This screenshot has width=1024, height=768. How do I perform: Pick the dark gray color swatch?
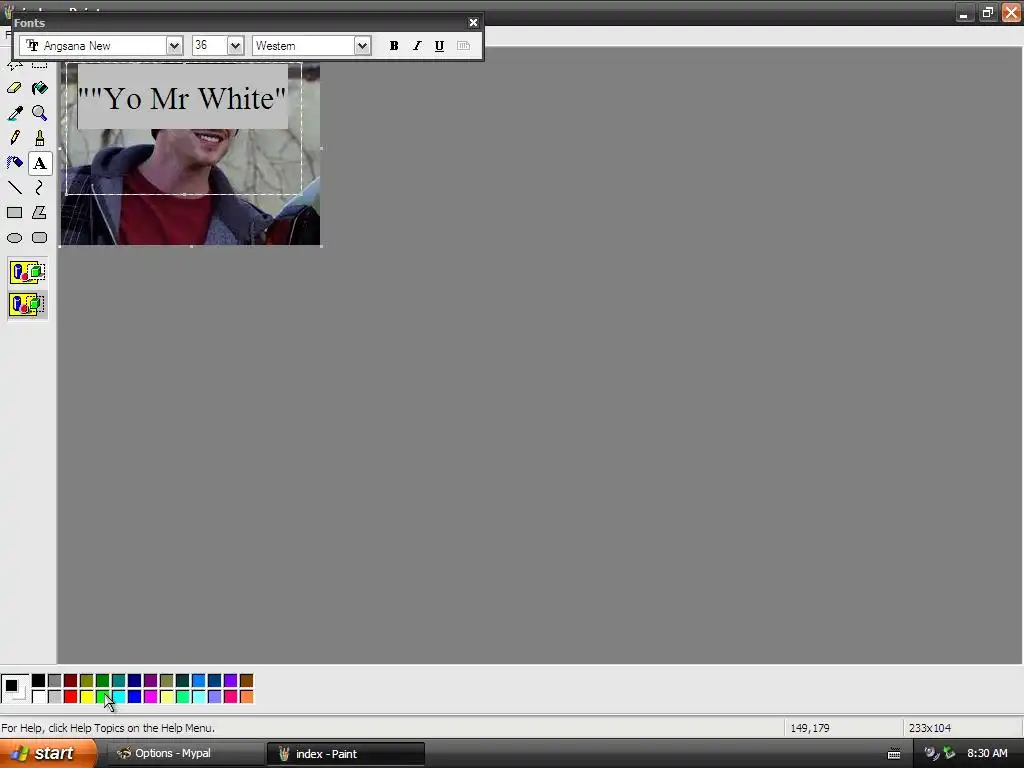pos(55,681)
